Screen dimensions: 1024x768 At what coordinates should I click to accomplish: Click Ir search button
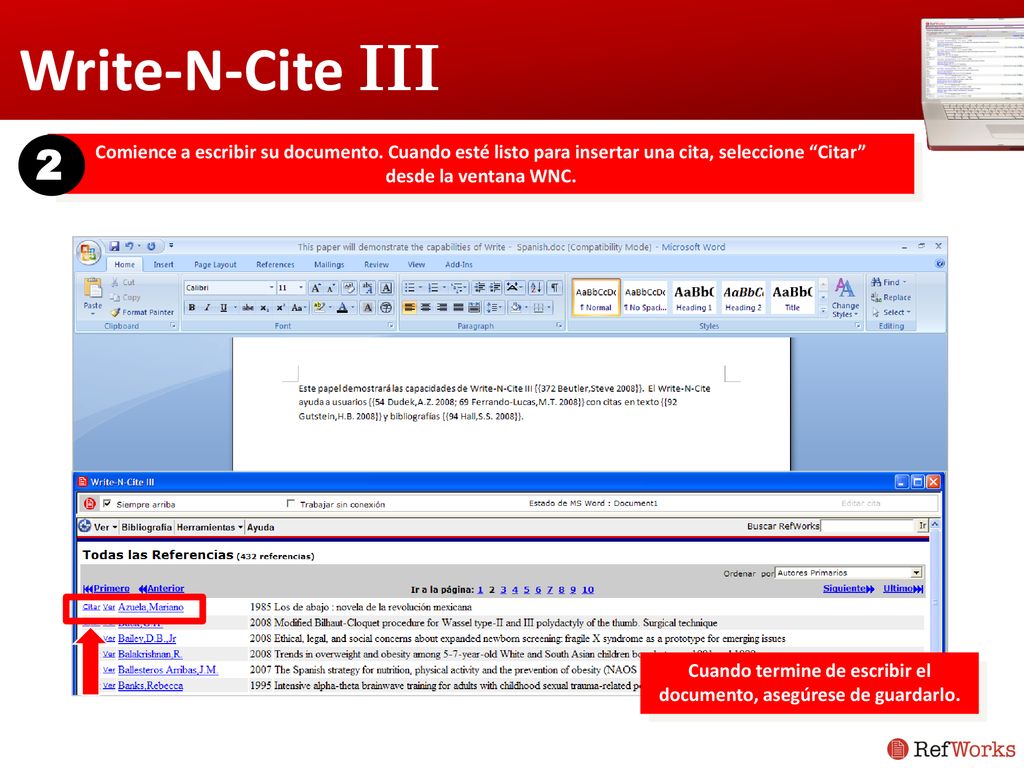[x=922, y=526]
